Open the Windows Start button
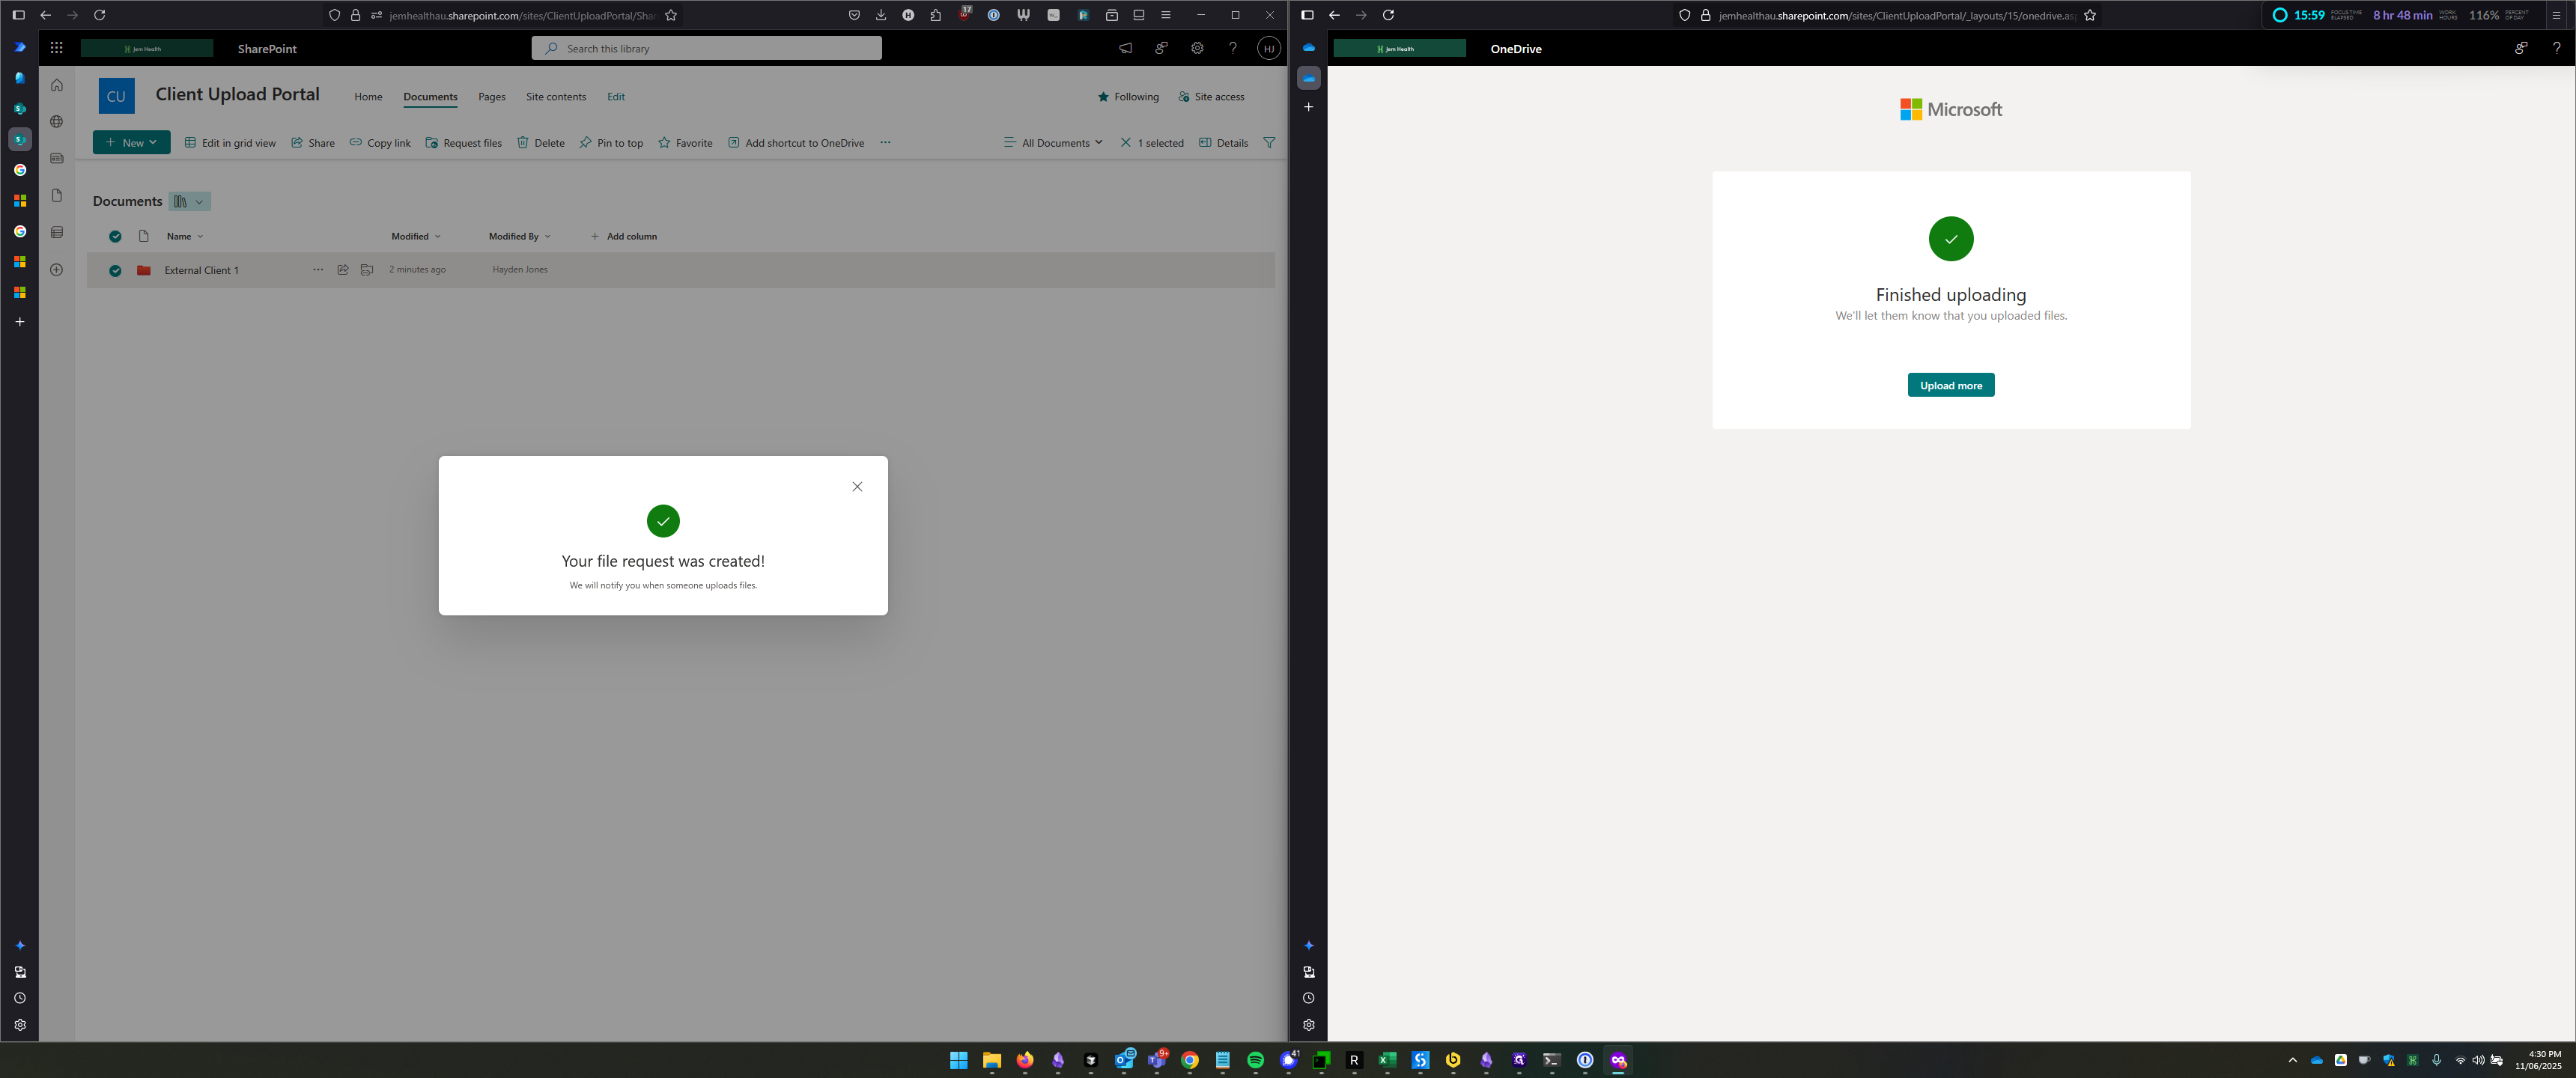 pyautogui.click(x=959, y=1060)
